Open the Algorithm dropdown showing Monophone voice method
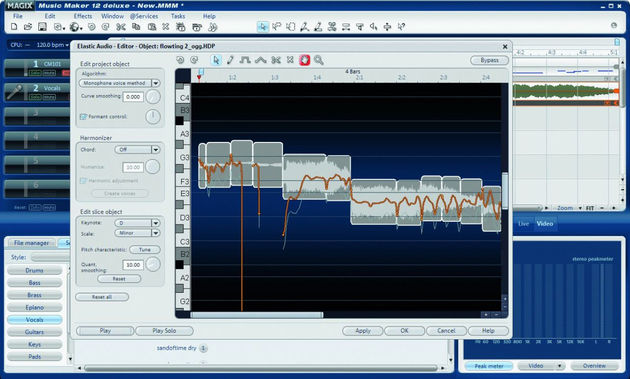 pyautogui.click(x=119, y=83)
